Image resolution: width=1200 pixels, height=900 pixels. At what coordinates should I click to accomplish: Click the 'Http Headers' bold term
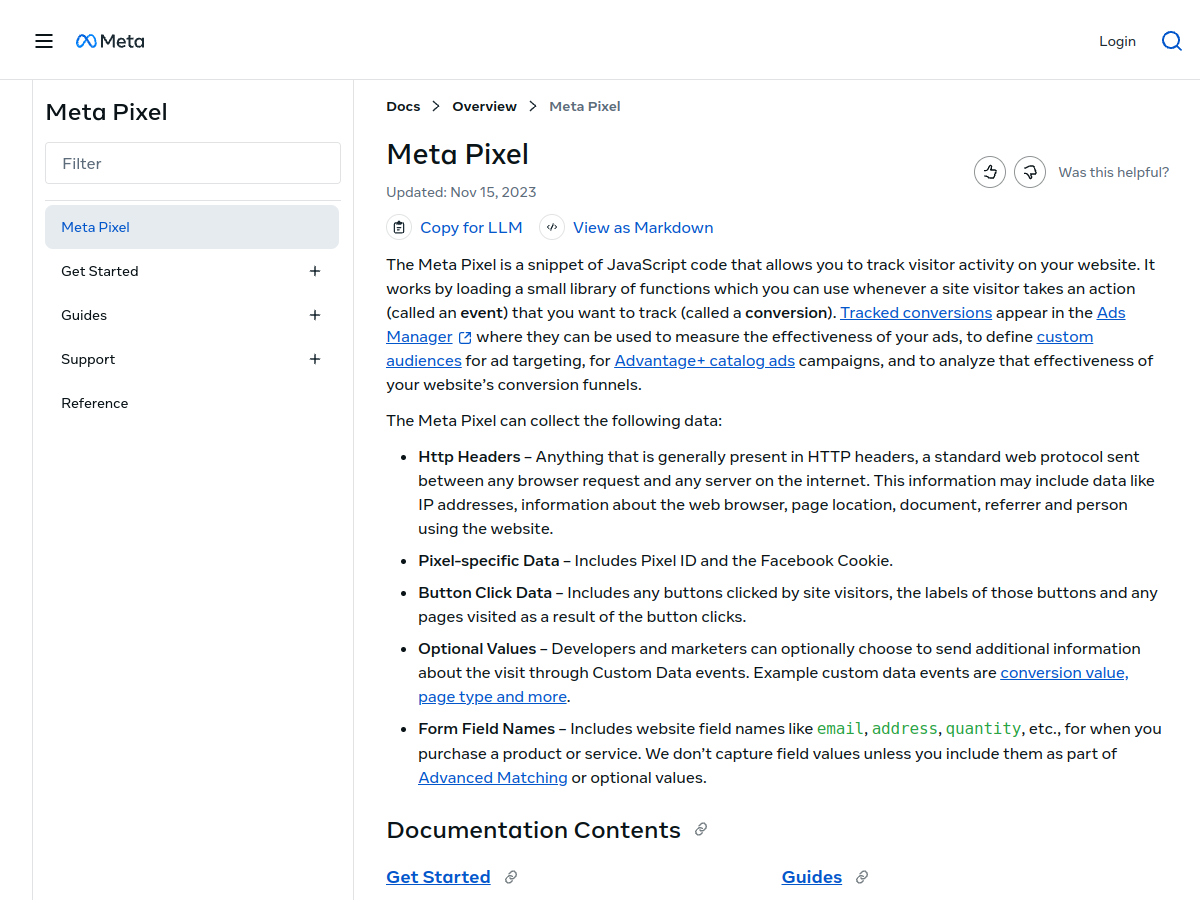[x=469, y=456]
